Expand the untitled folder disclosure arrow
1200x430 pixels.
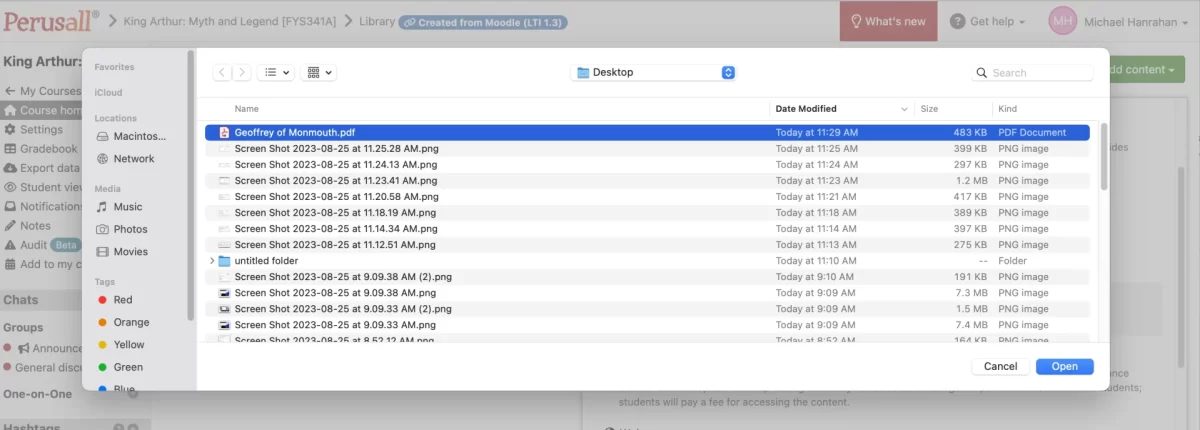(211, 260)
